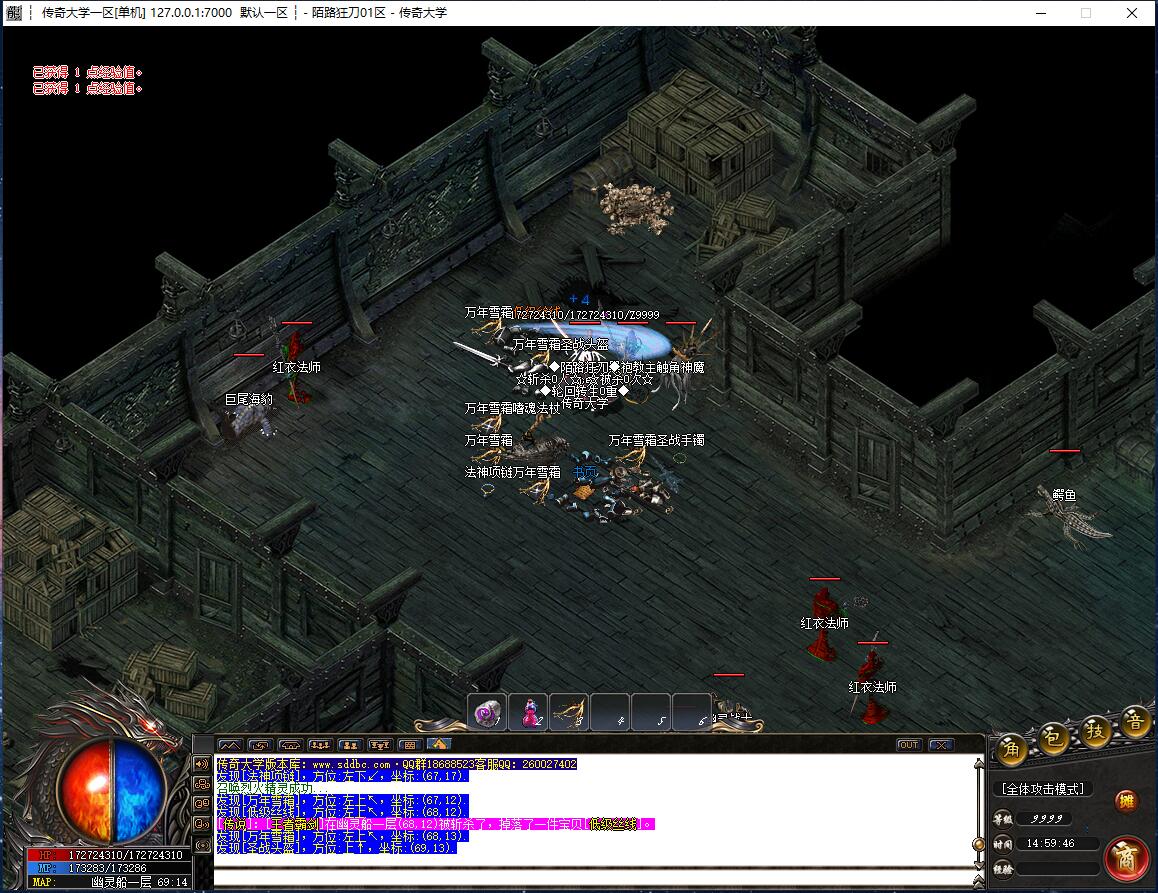Click the HP value 172724310/172724310

point(126,855)
